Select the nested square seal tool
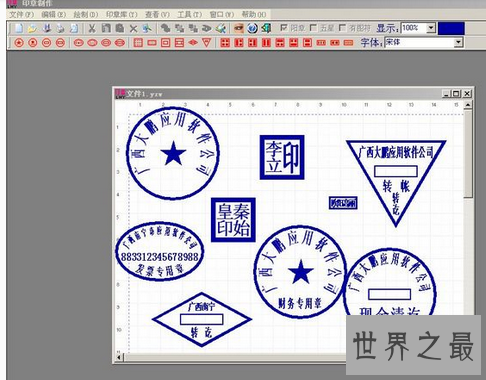The image size is (486, 380). tap(166, 43)
